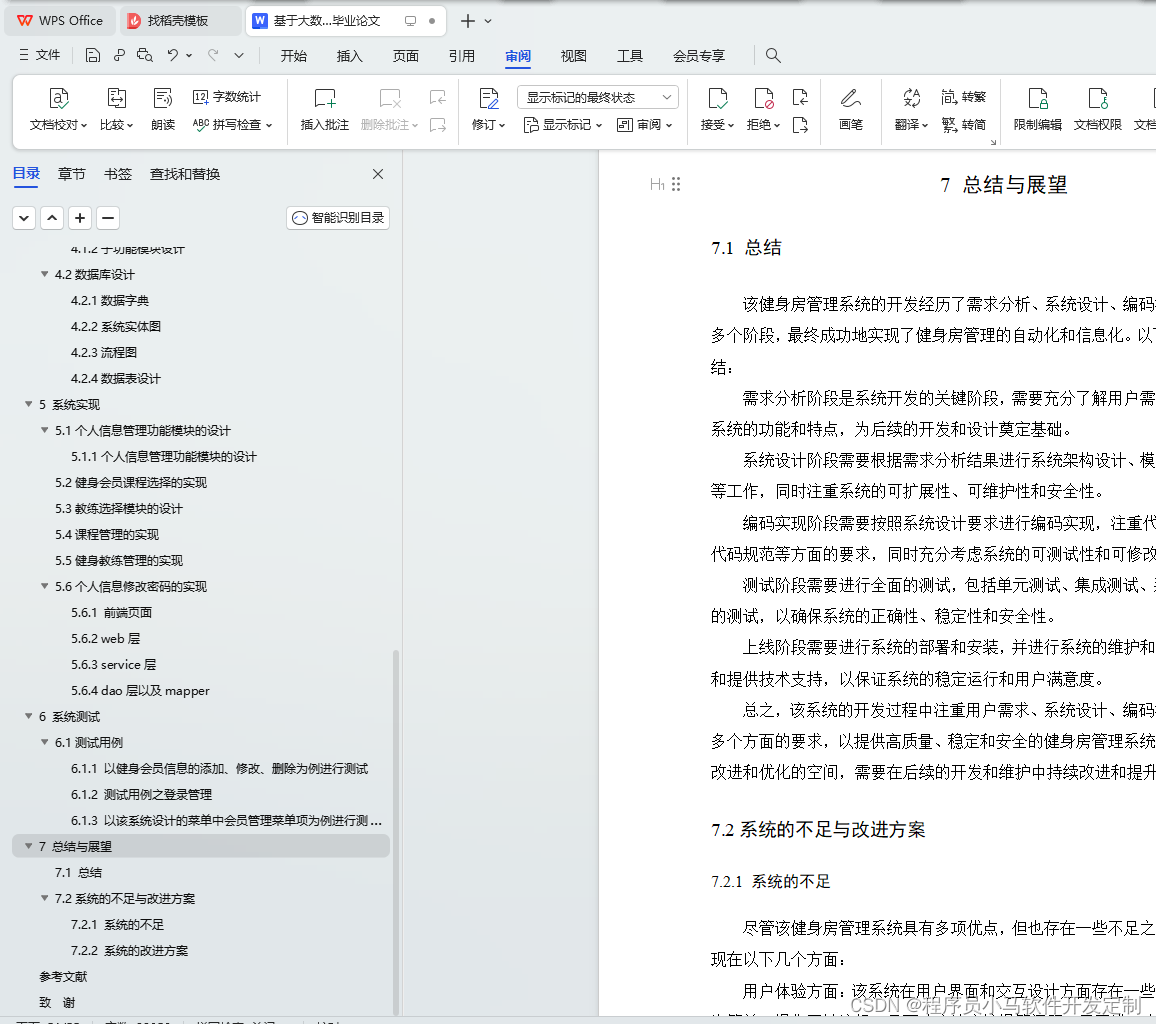Viewport: 1156px width, 1024px height.
Task: Click the up chevron outline button
Action: click(x=52, y=217)
